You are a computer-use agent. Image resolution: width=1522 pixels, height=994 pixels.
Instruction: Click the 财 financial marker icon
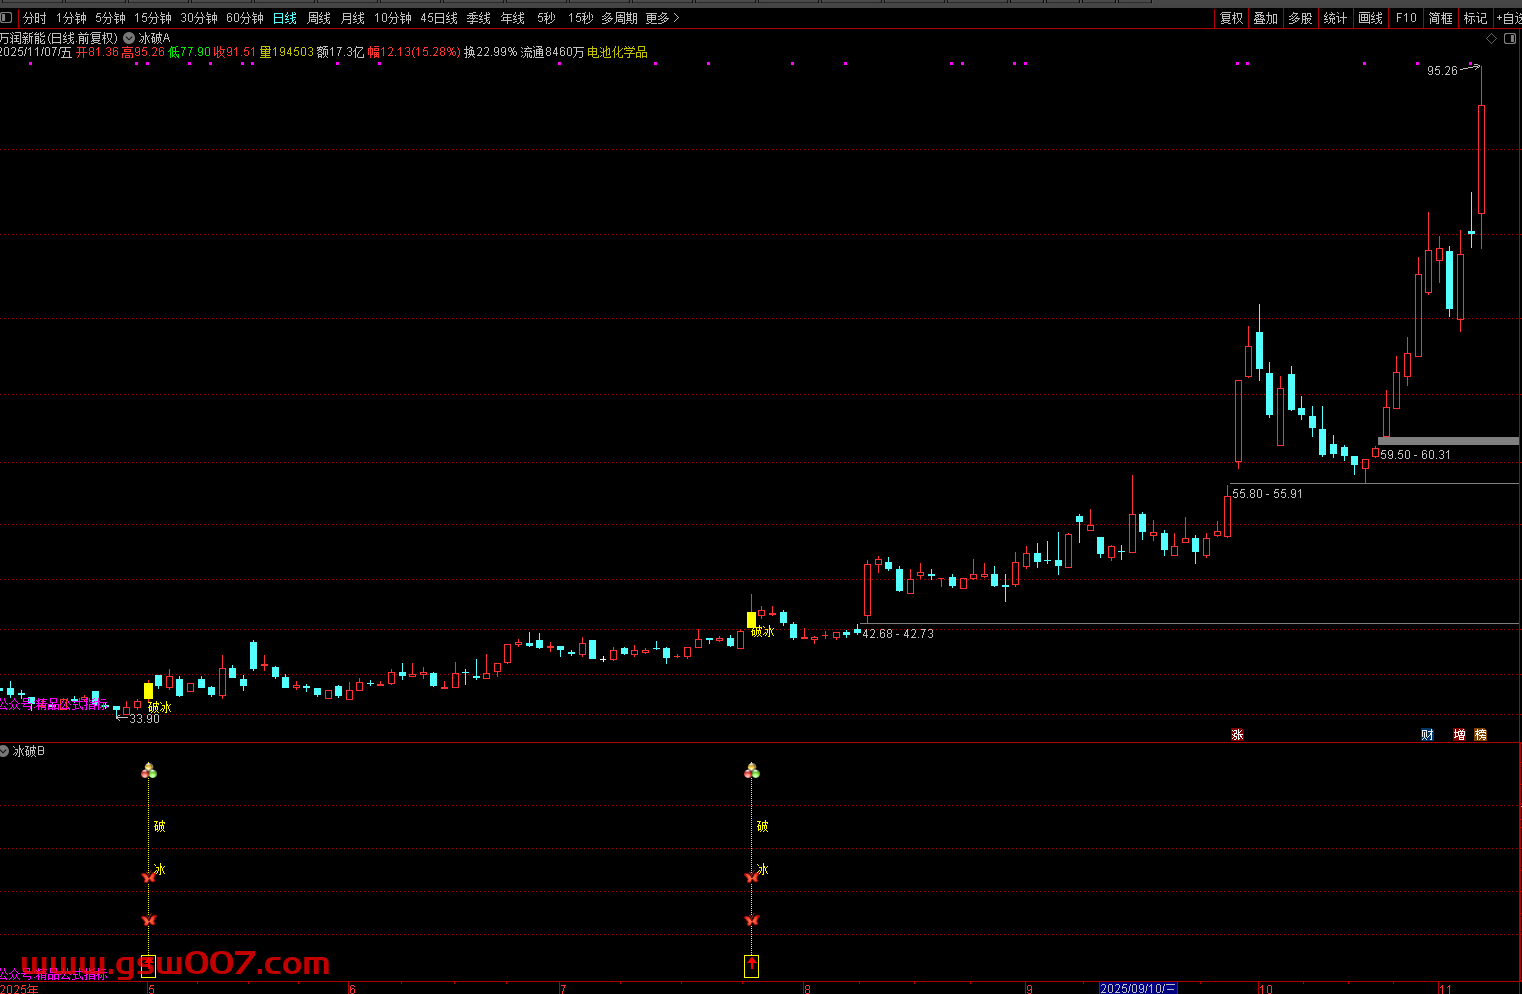tap(1427, 735)
